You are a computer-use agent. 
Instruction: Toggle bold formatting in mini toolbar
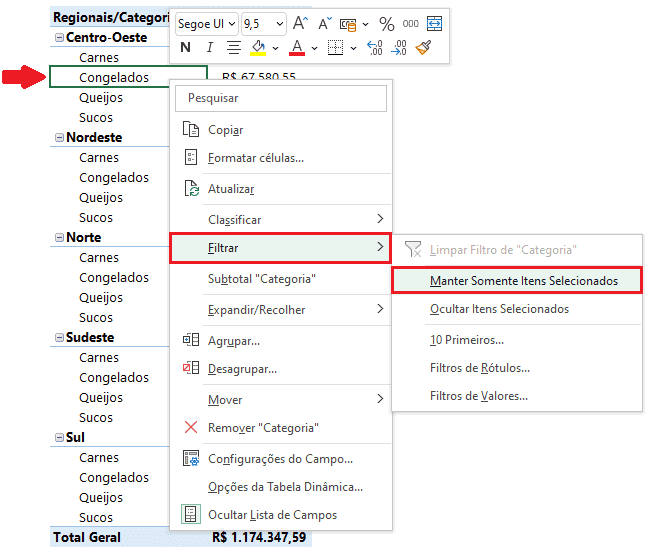tap(186, 47)
